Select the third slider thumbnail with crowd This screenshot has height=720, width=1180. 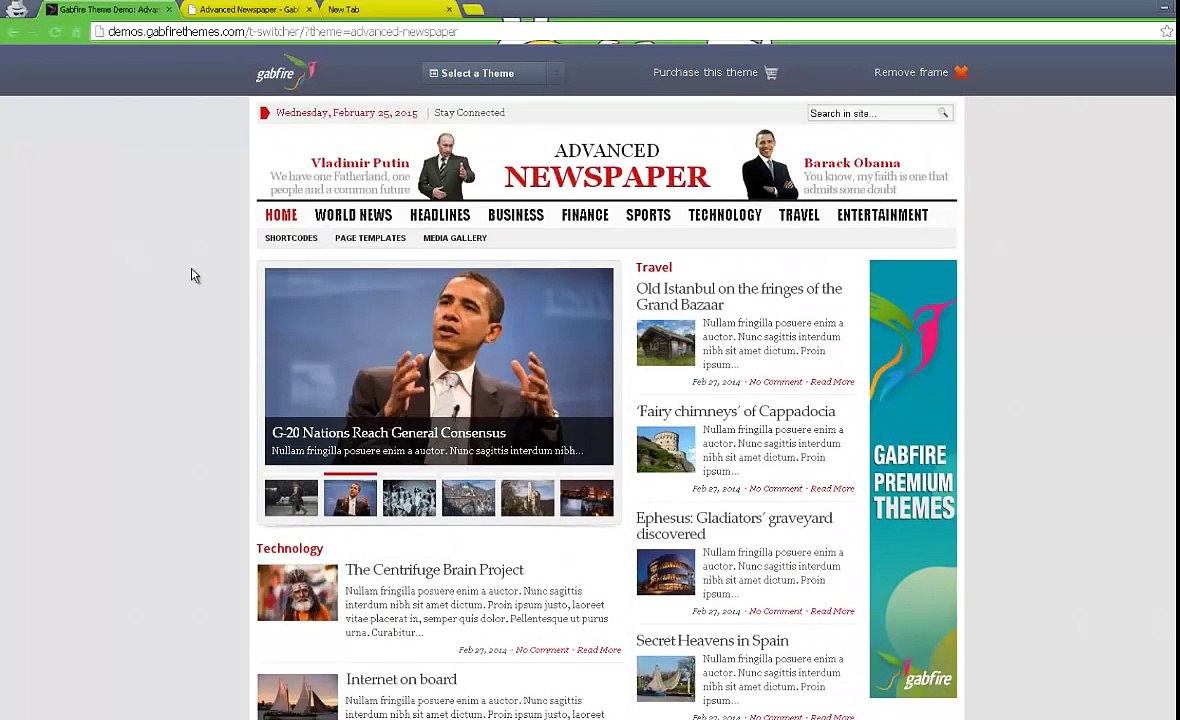[x=409, y=498]
